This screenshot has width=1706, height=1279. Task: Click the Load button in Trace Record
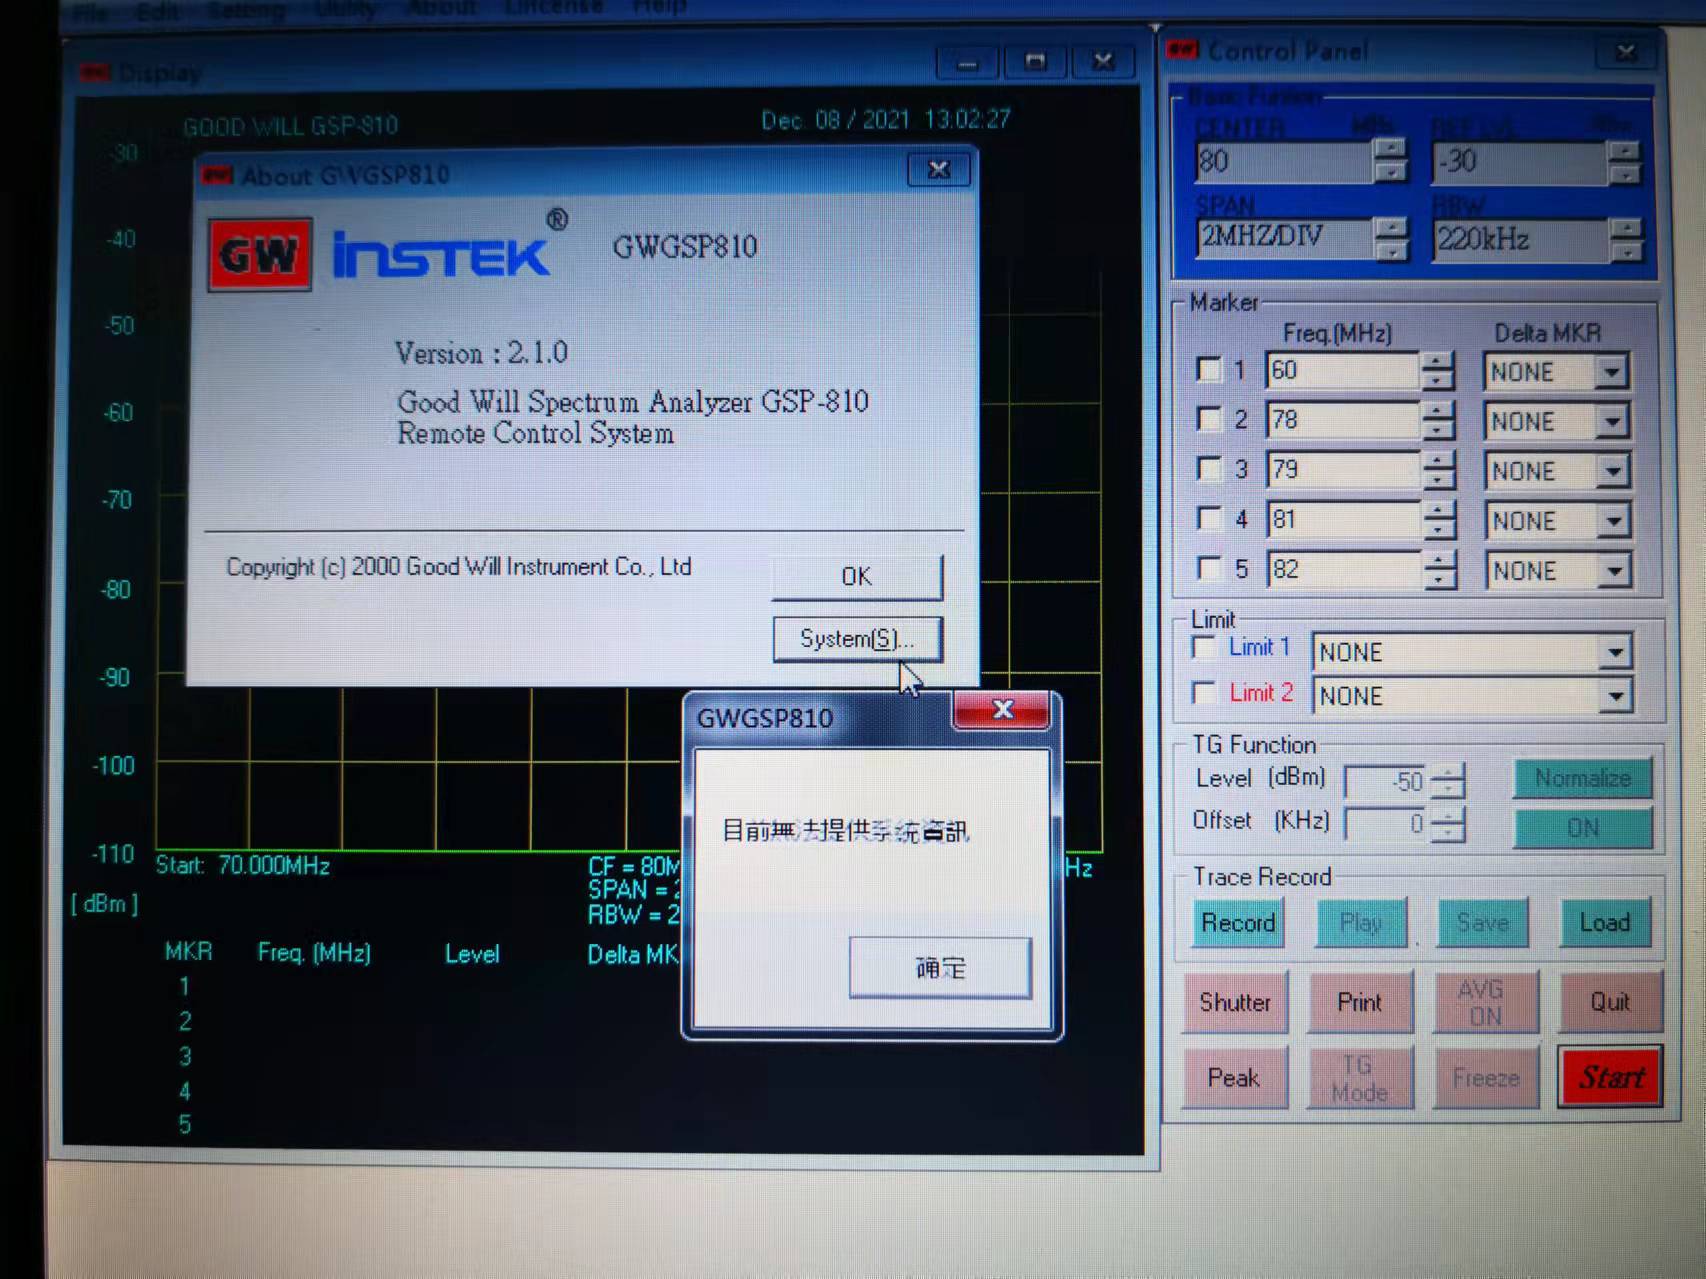pos(1605,922)
